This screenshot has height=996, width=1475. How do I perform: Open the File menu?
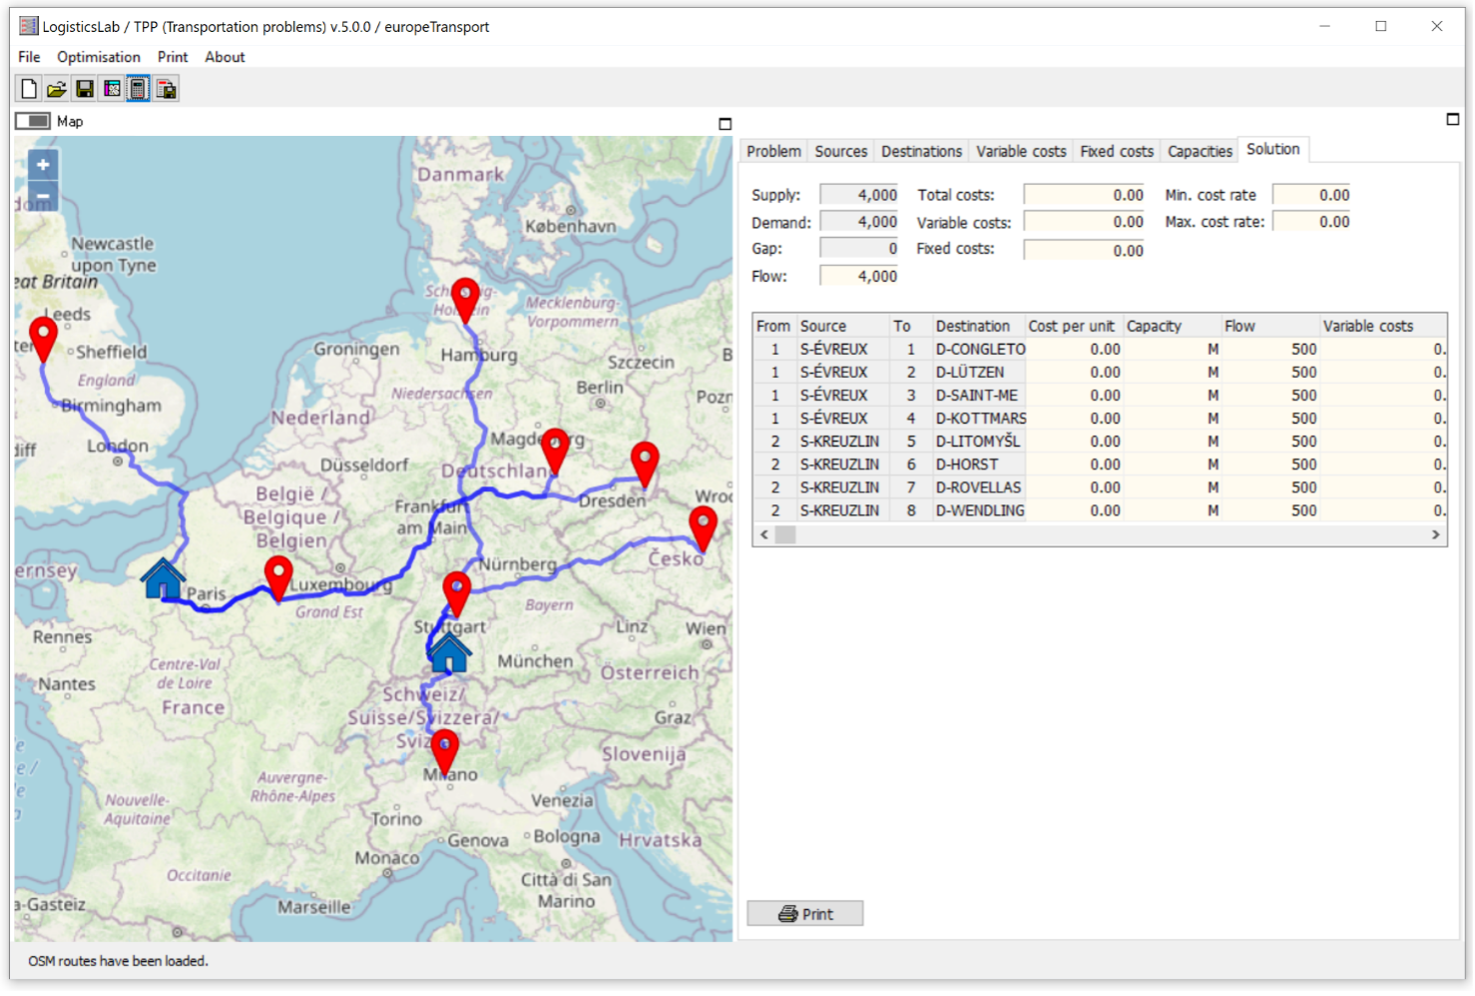[29, 57]
